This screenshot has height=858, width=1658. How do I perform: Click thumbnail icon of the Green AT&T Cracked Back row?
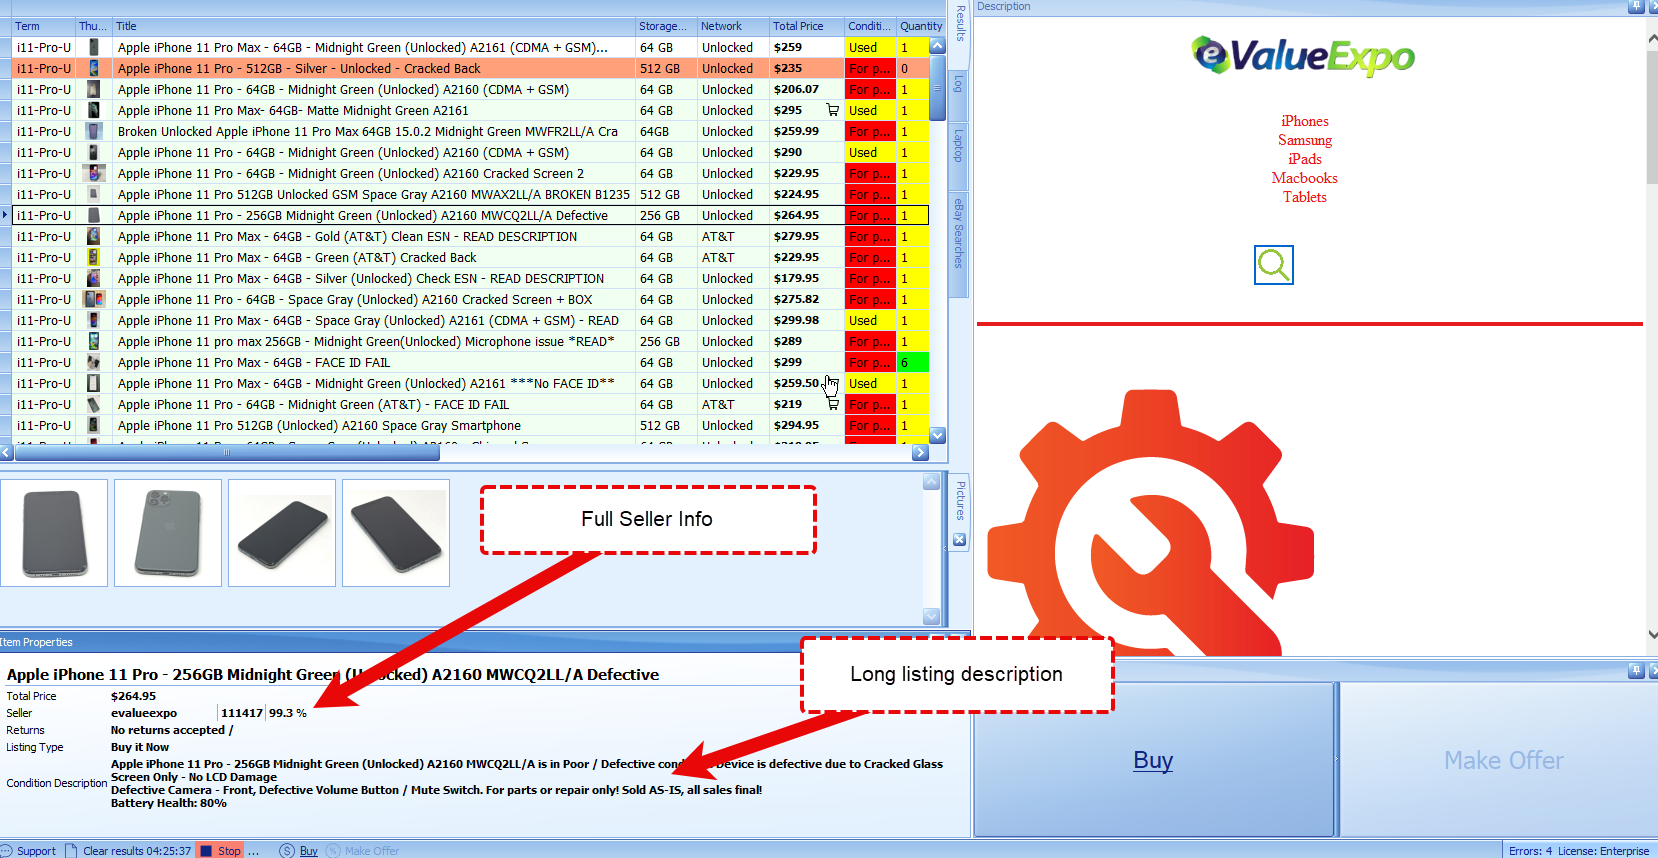point(93,257)
